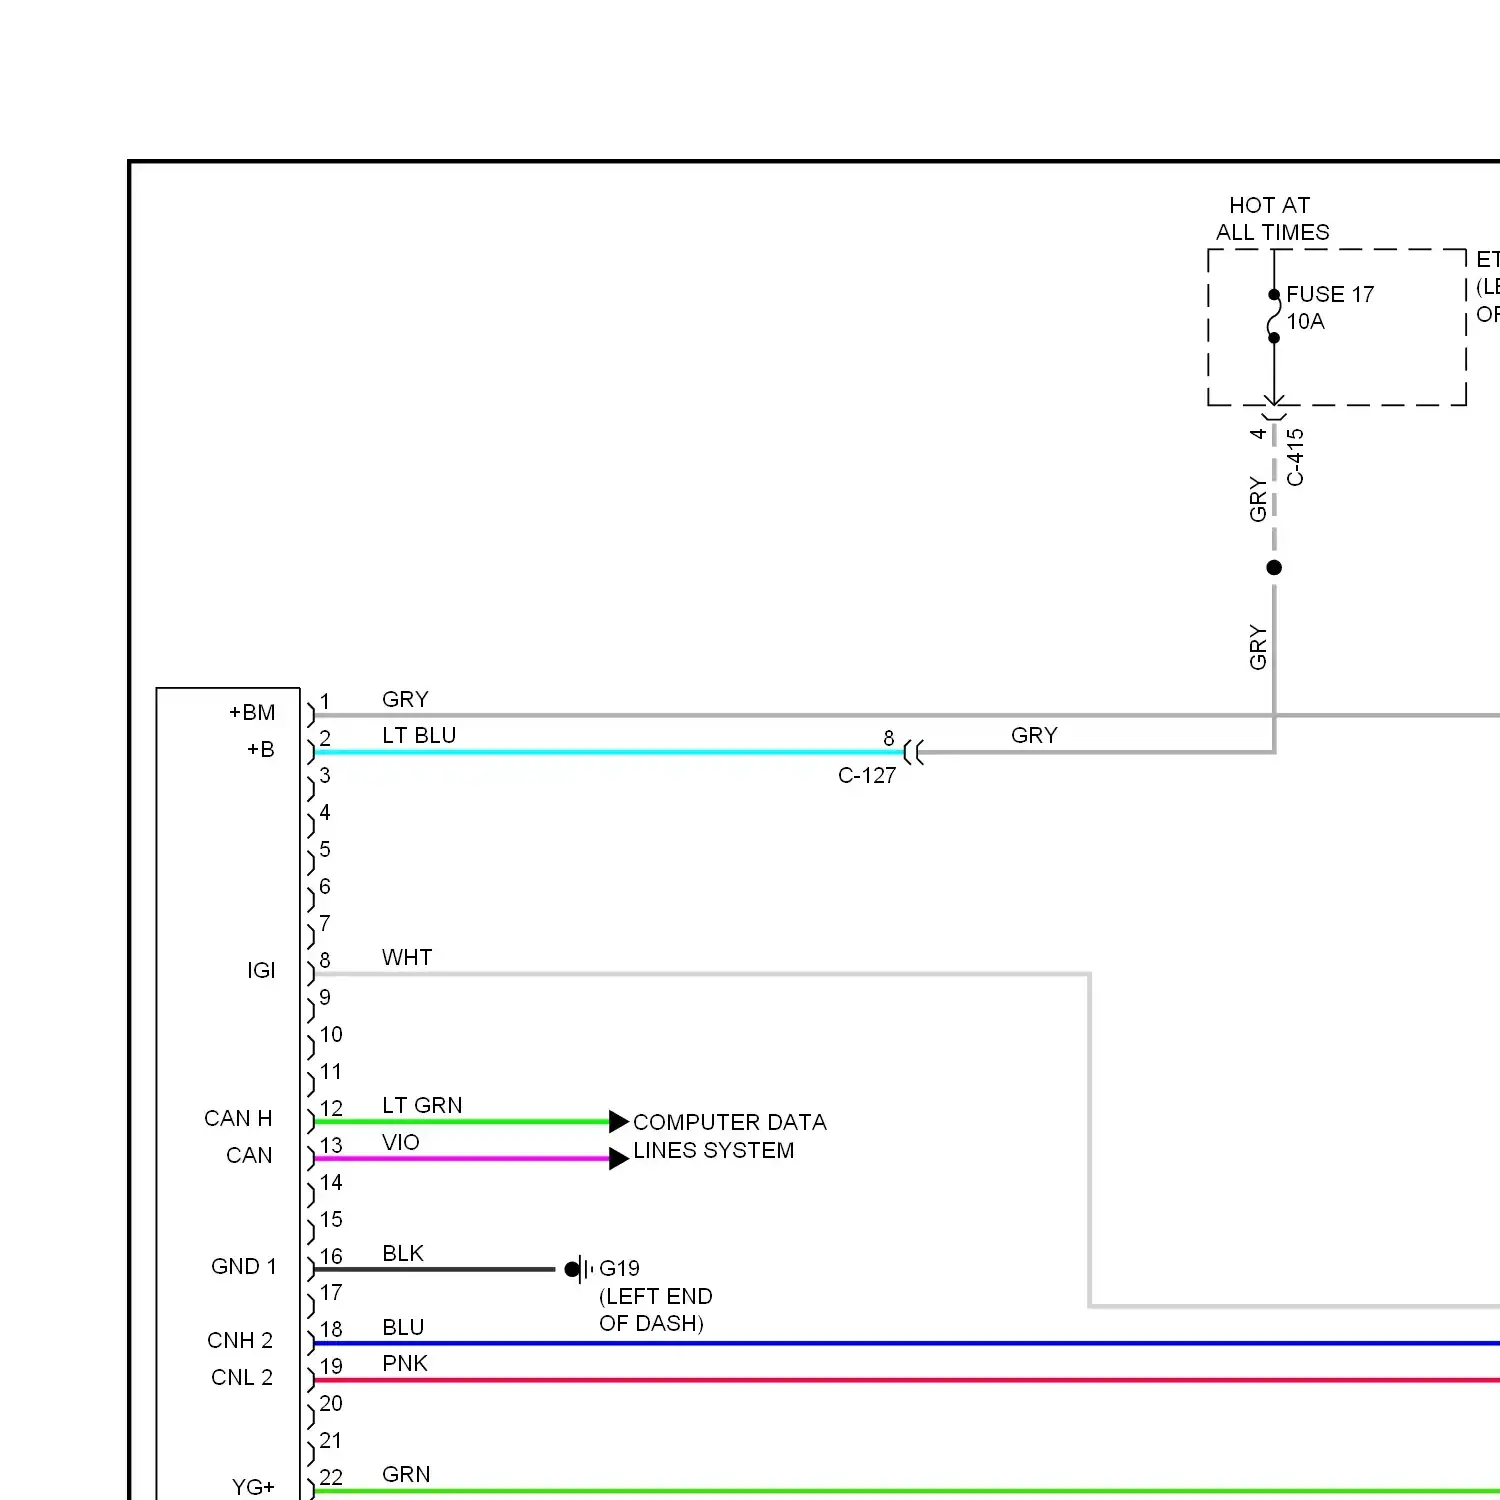Viewport: 1500px width, 1500px height.
Task: Select the LT GRN wire color label
Action: click(x=422, y=1105)
